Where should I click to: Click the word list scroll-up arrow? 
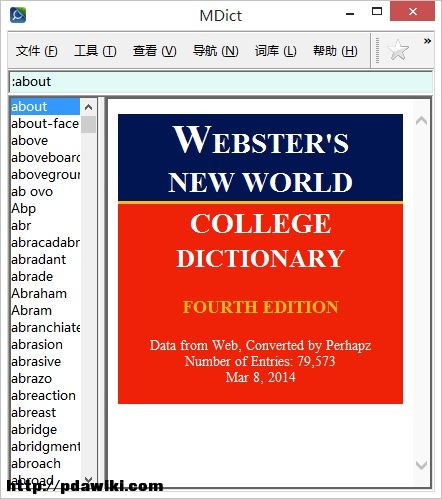click(88, 107)
